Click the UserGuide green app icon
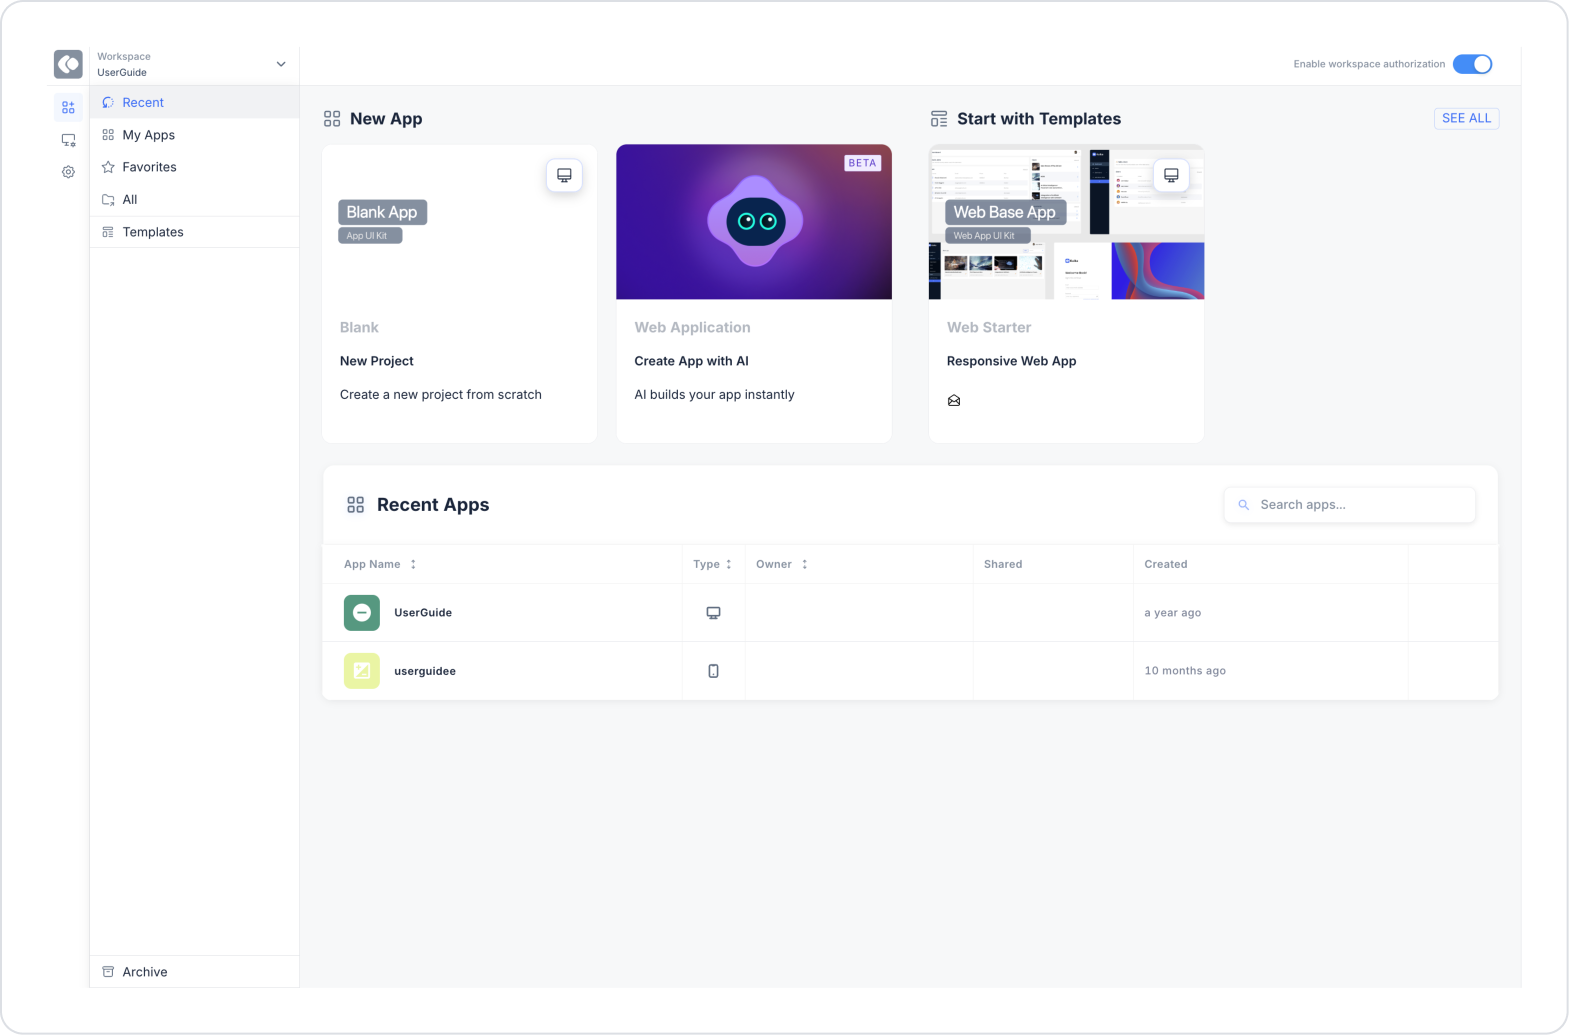The width and height of the screenshot is (1569, 1035). click(x=362, y=612)
